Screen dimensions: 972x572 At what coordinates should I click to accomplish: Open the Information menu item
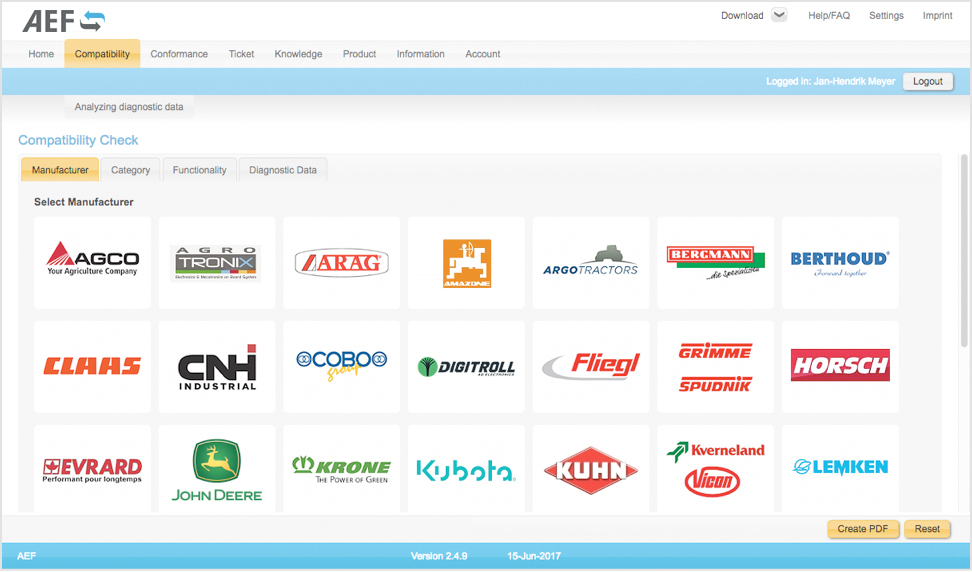[x=420, y=54]
